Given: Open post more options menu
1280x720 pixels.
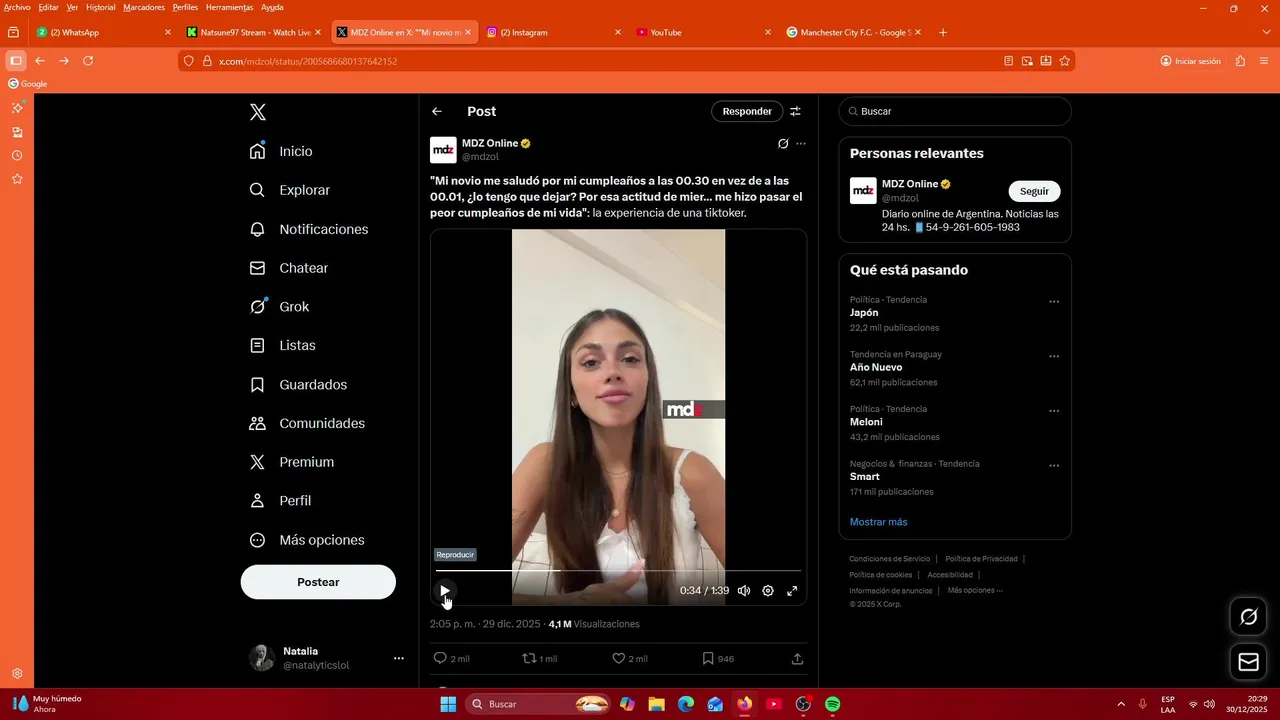Looking at the screenshot, I should tap(801, 144).
